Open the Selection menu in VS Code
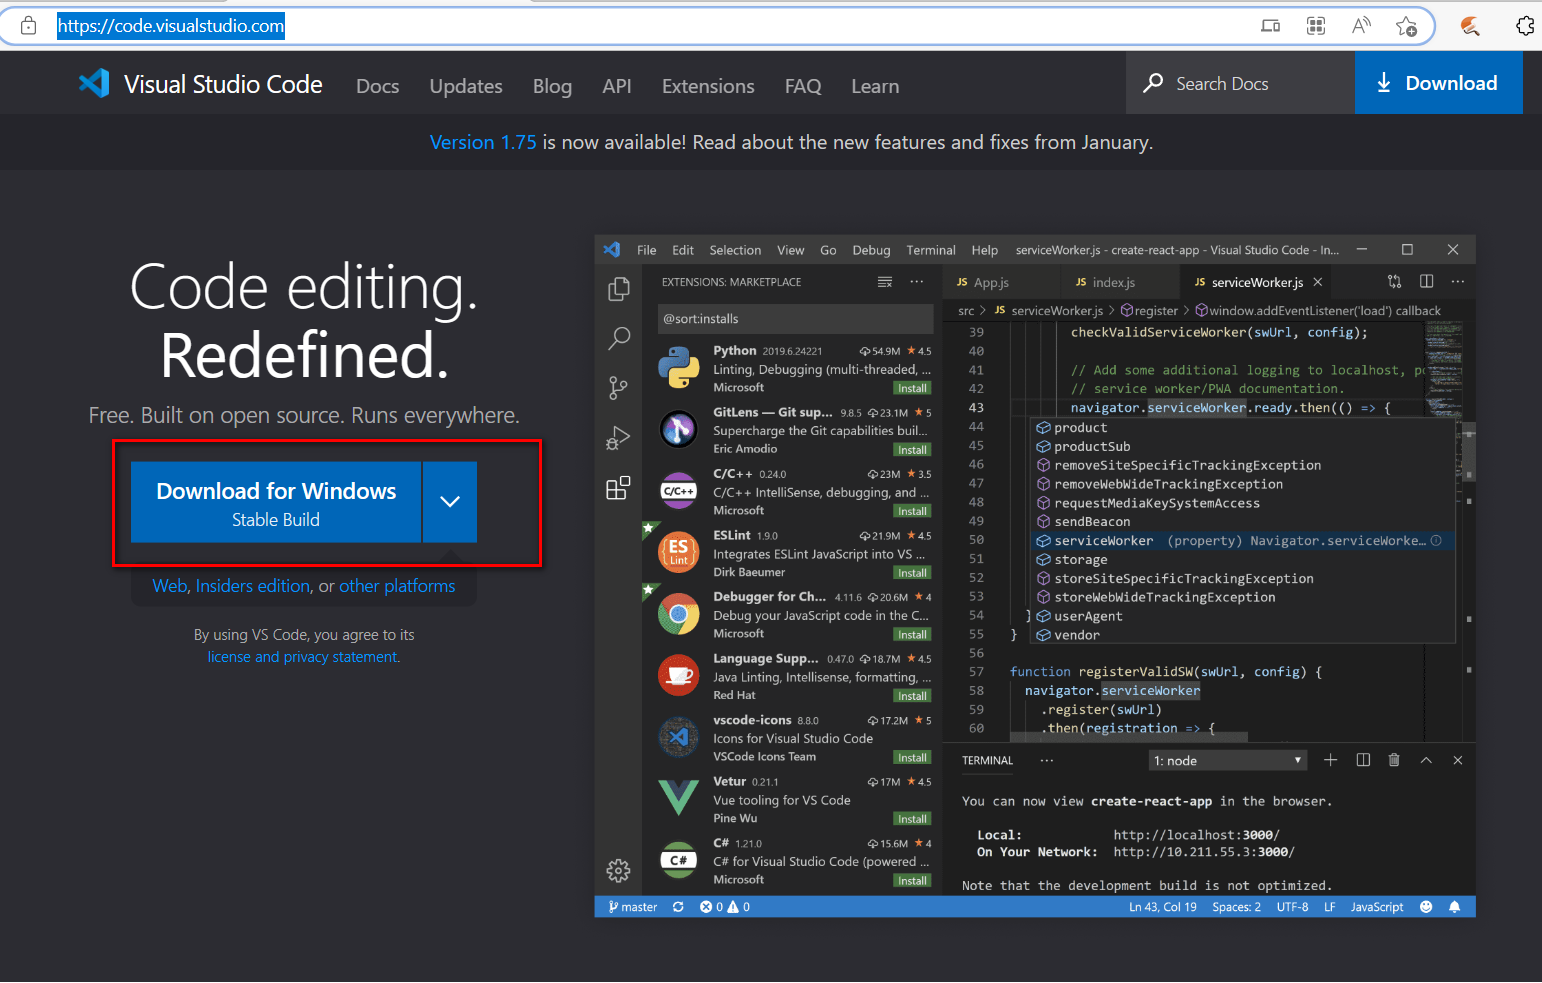This screenshot has height=983, width=1542. pyautogui.click(x=735, y=250)
